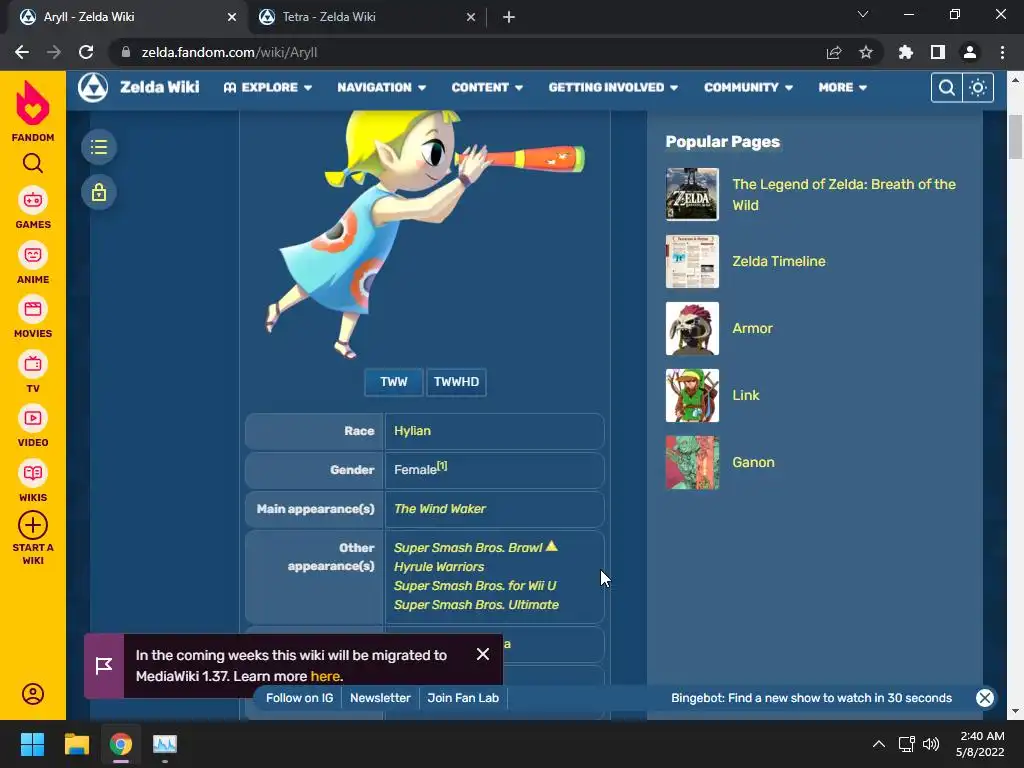
Task: Click the Female reference footnote [1]
Action: tap(442, 466)
